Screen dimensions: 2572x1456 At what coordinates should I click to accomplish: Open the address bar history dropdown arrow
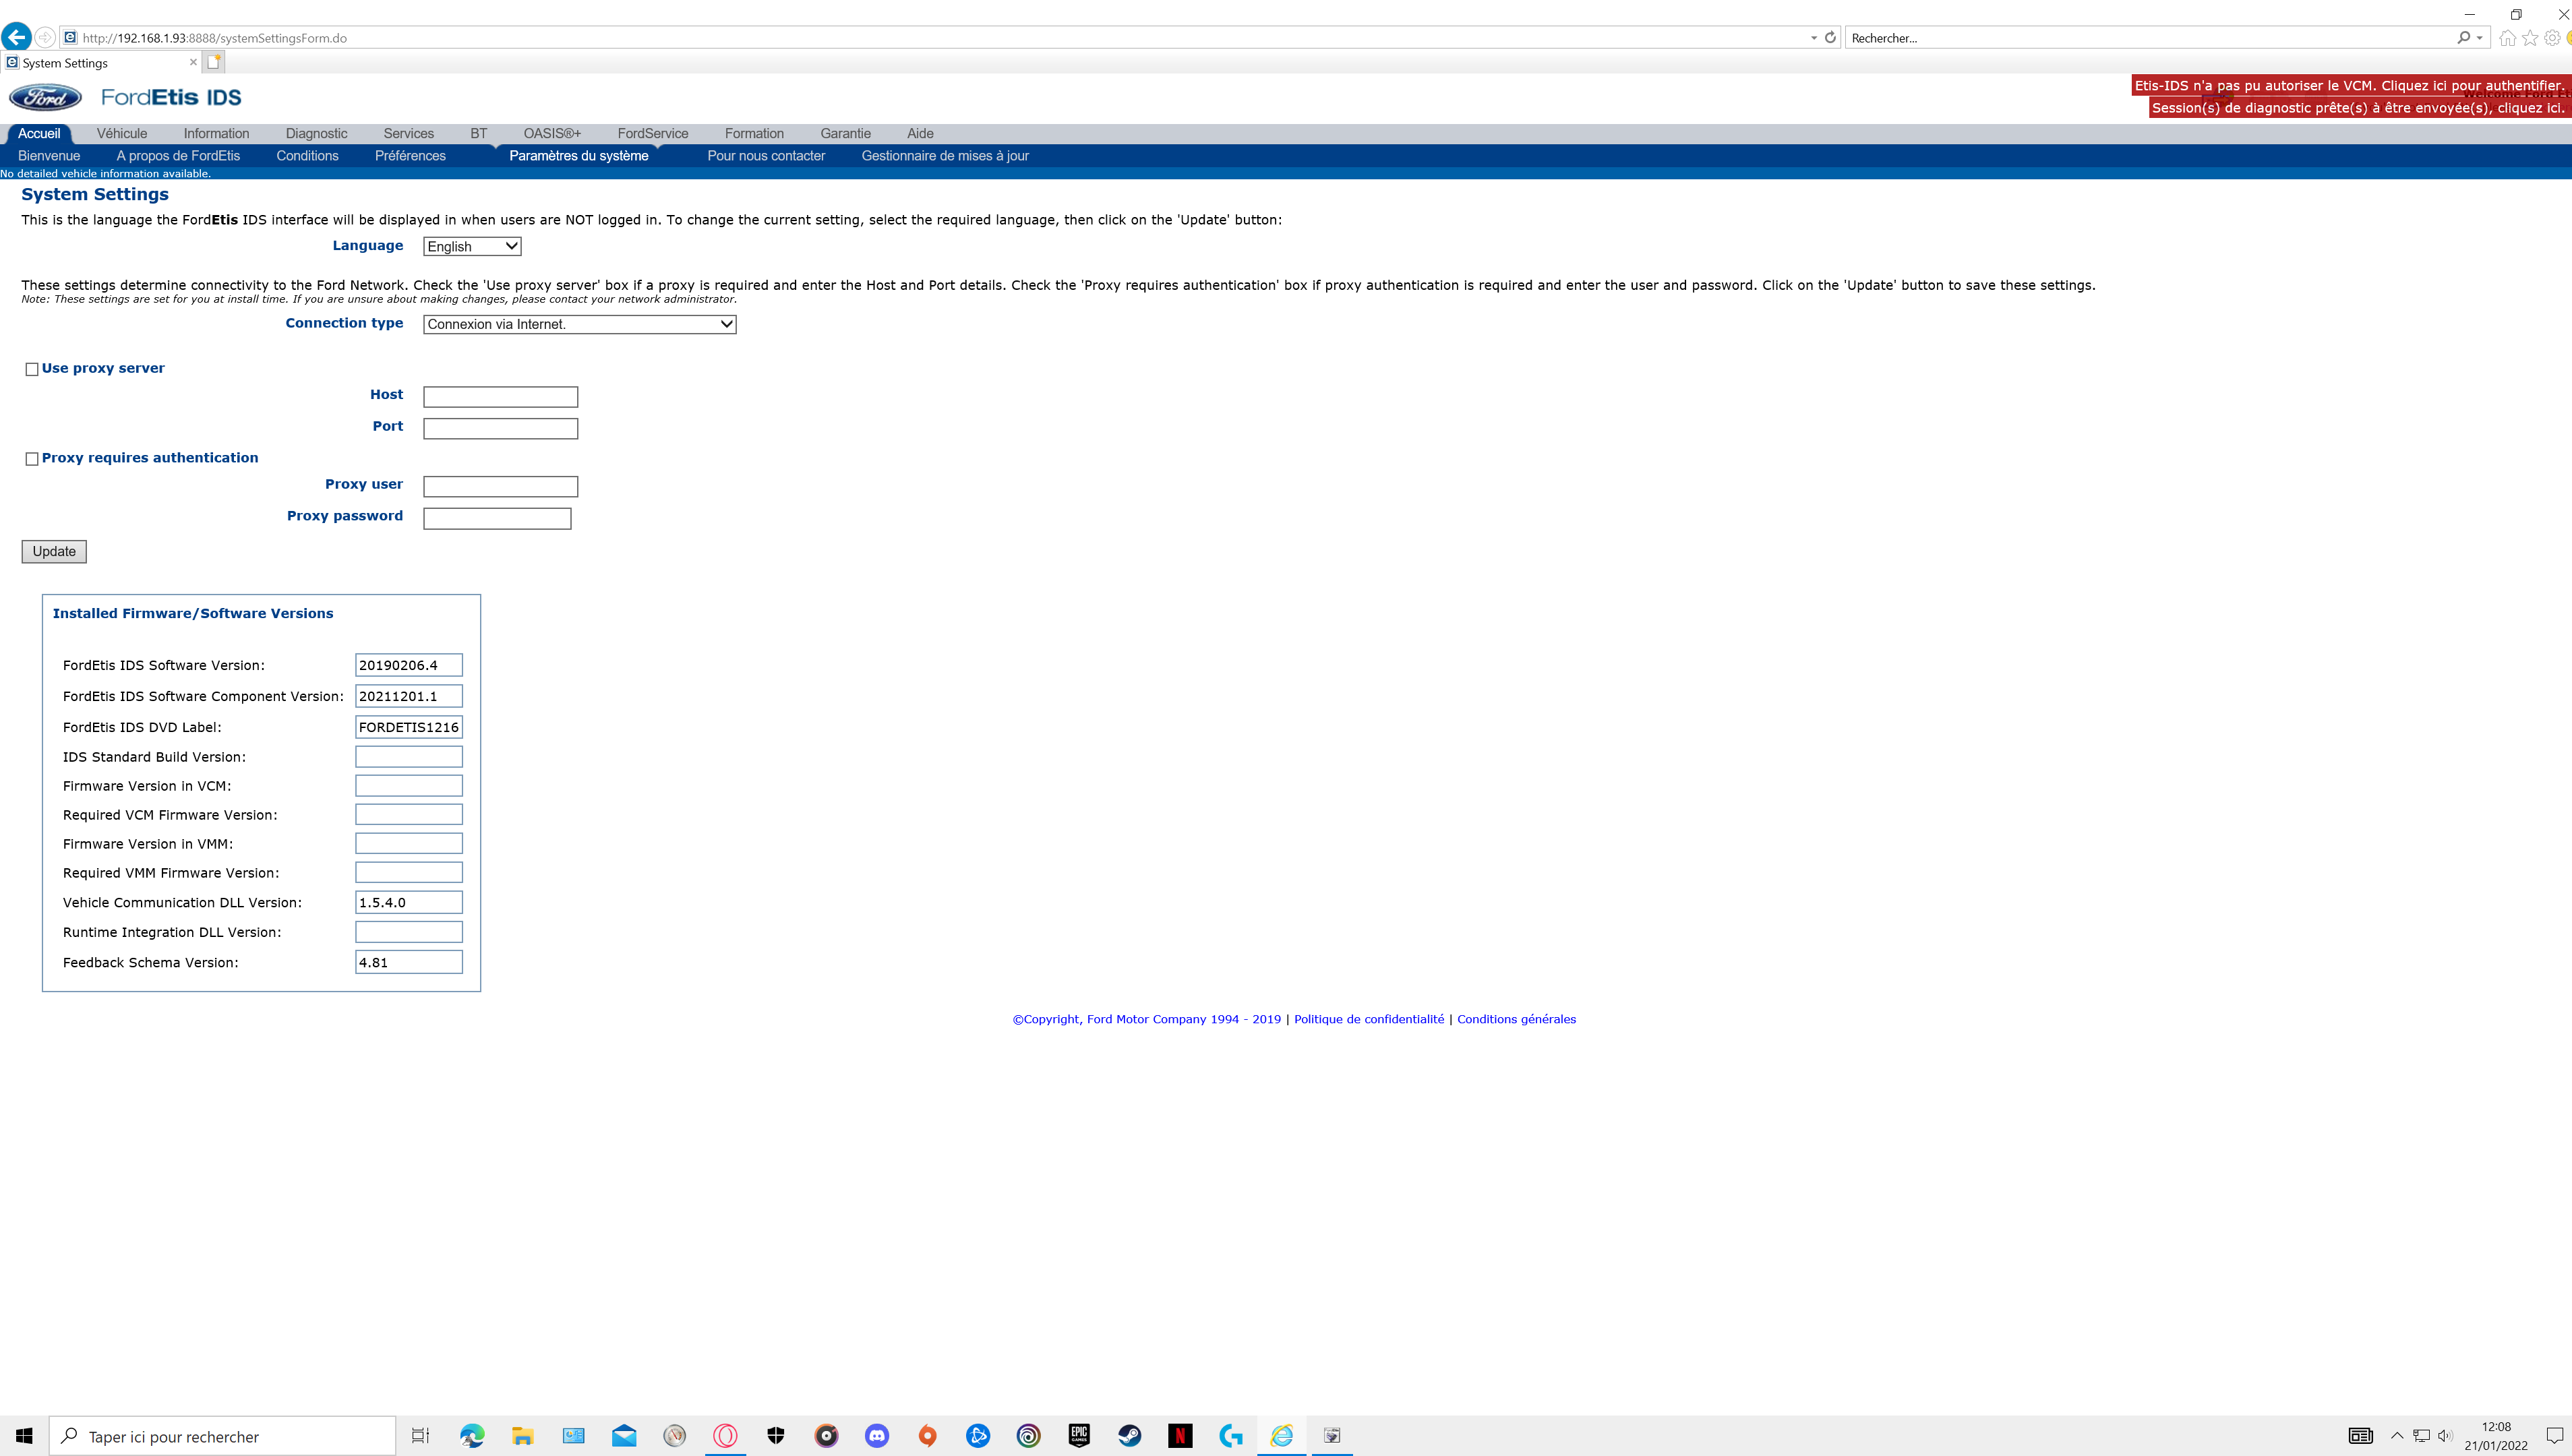[1814, 37]
